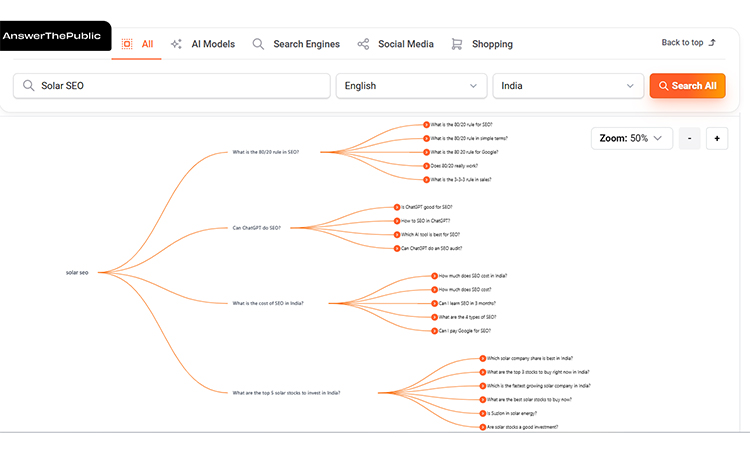750x450 pixels.
Task: Open the Search Engines tab
Action: coord(296,44)
